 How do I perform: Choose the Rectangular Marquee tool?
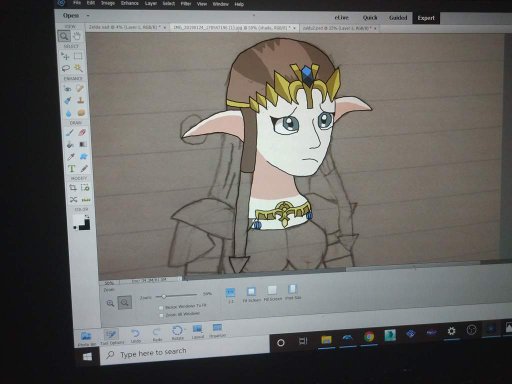pos(78,56)
